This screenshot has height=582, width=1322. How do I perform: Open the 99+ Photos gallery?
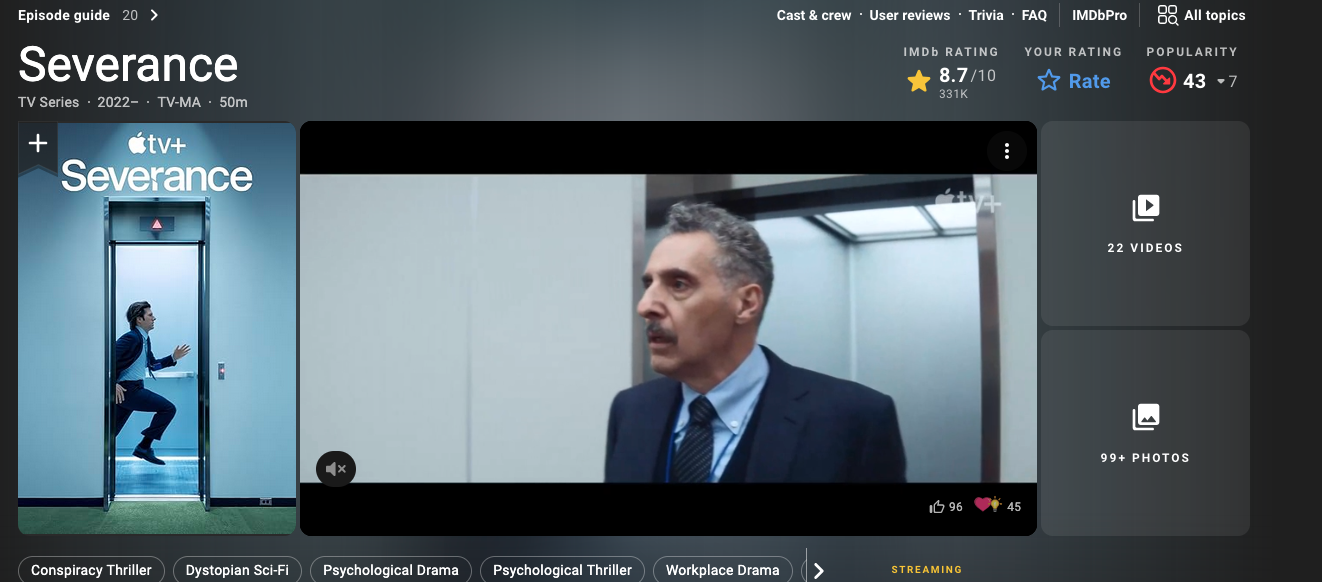[x=1145, y=433]
